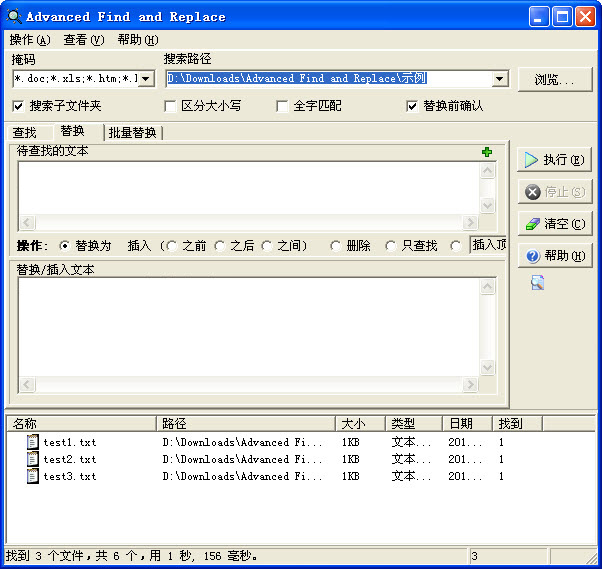Viewport: 602px width, 569px height.
Task: Select the 删除 radio option
Action: (335, 246)
